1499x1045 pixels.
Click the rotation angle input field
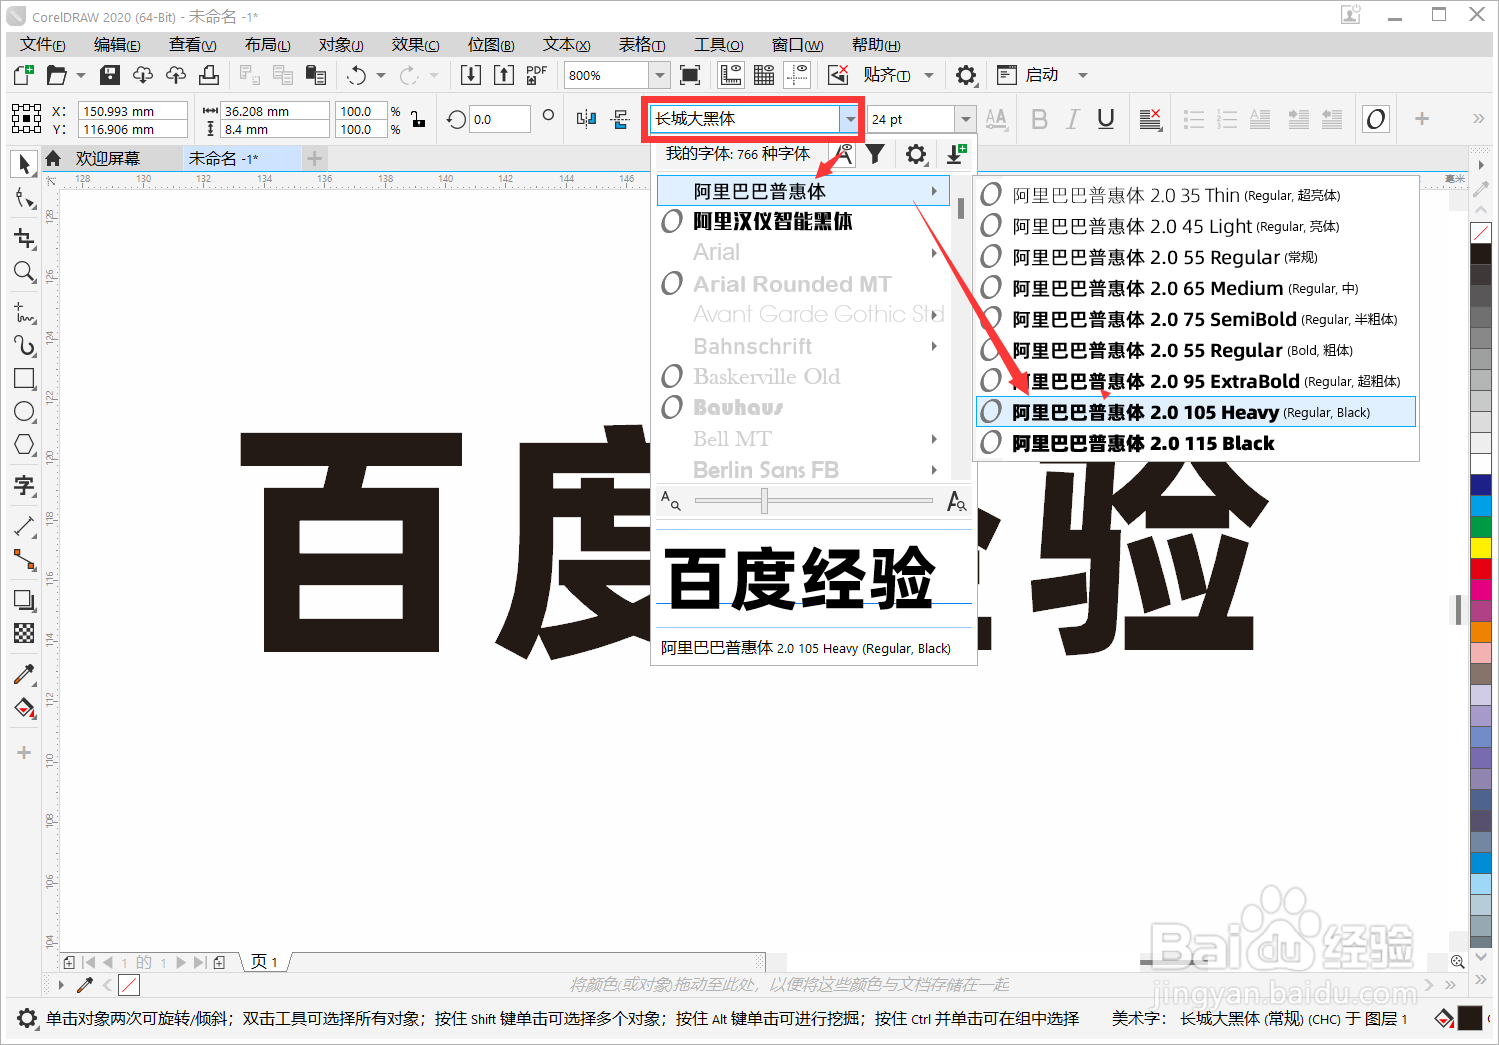click(499, 119)
